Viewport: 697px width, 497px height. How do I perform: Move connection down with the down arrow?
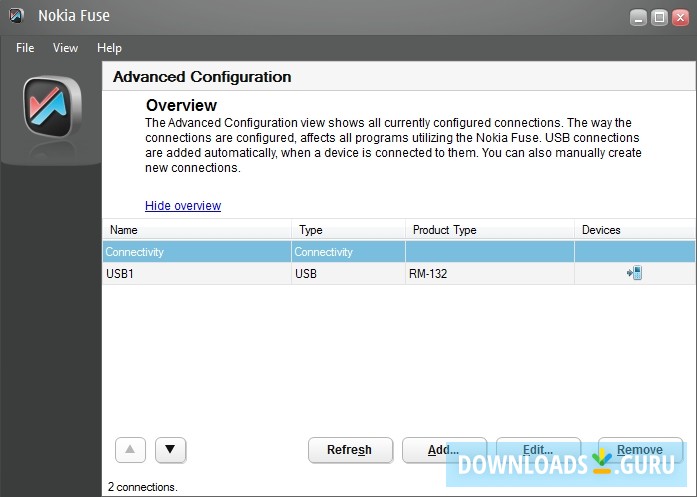[x=170, y=450]
